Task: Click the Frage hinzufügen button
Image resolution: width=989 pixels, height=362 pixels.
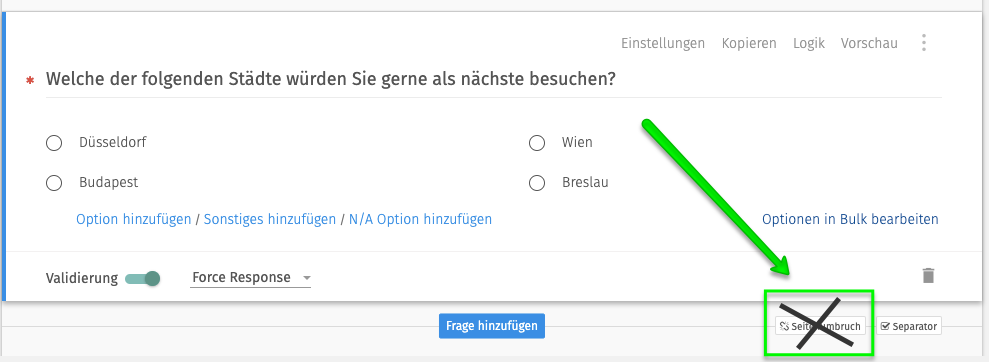Action: (491, 326)
